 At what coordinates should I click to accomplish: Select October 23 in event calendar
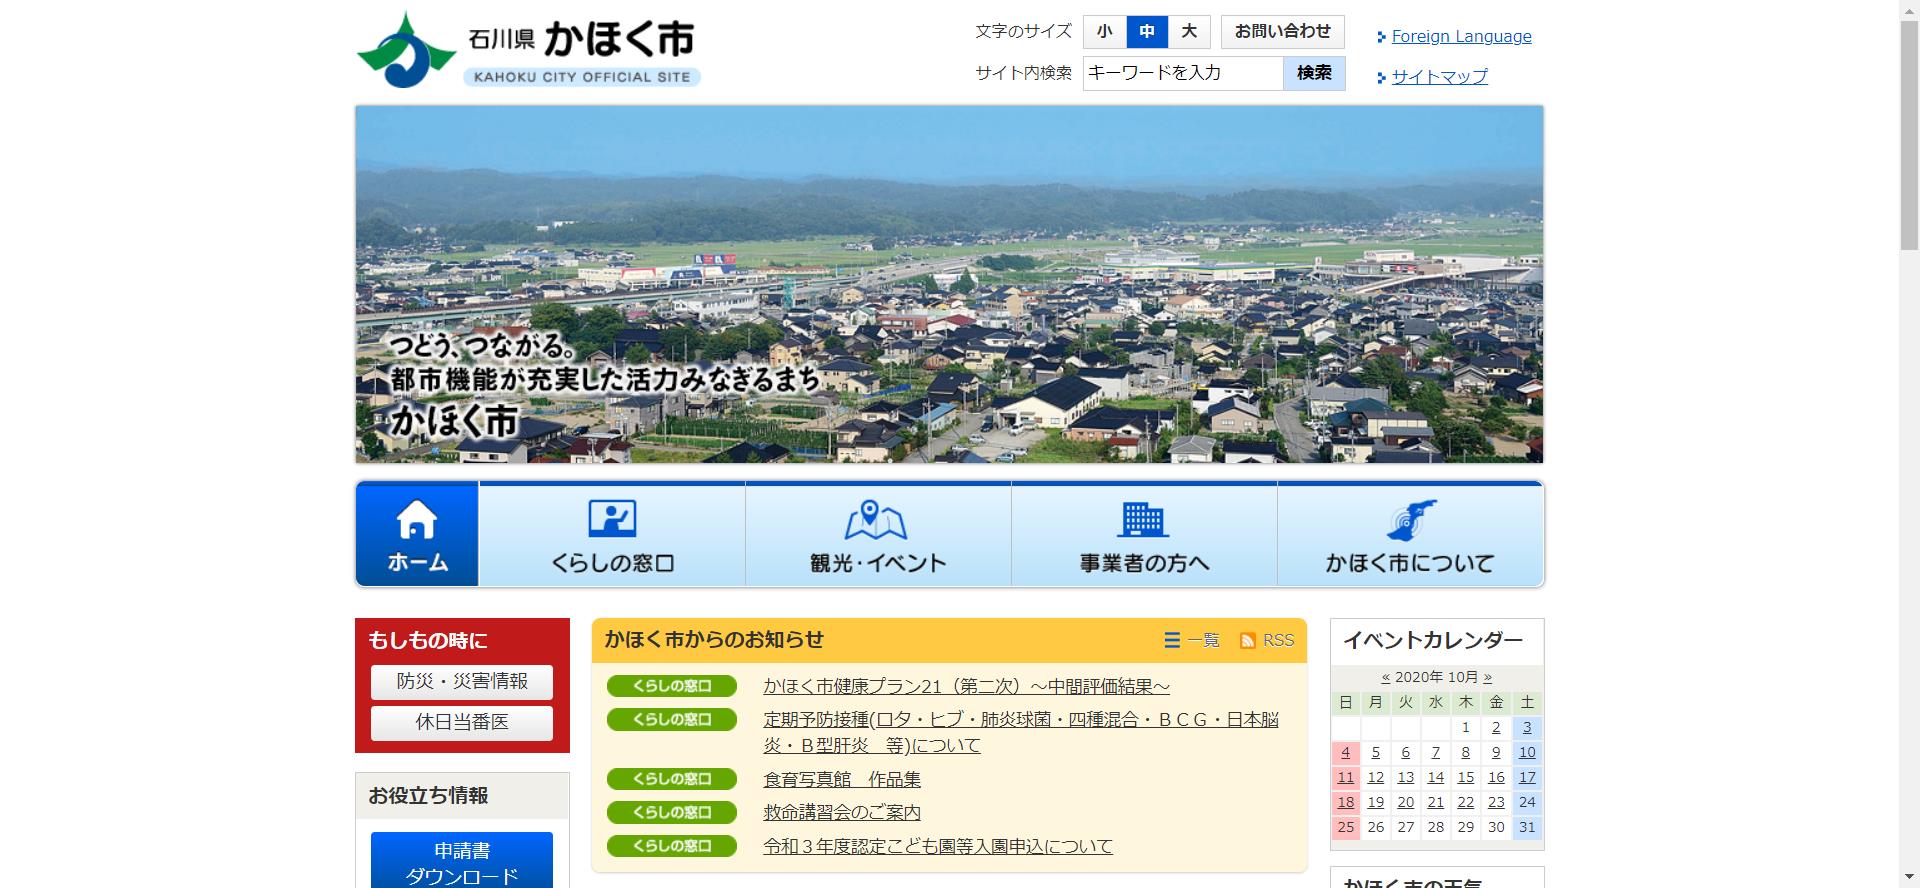(1496, 803)
